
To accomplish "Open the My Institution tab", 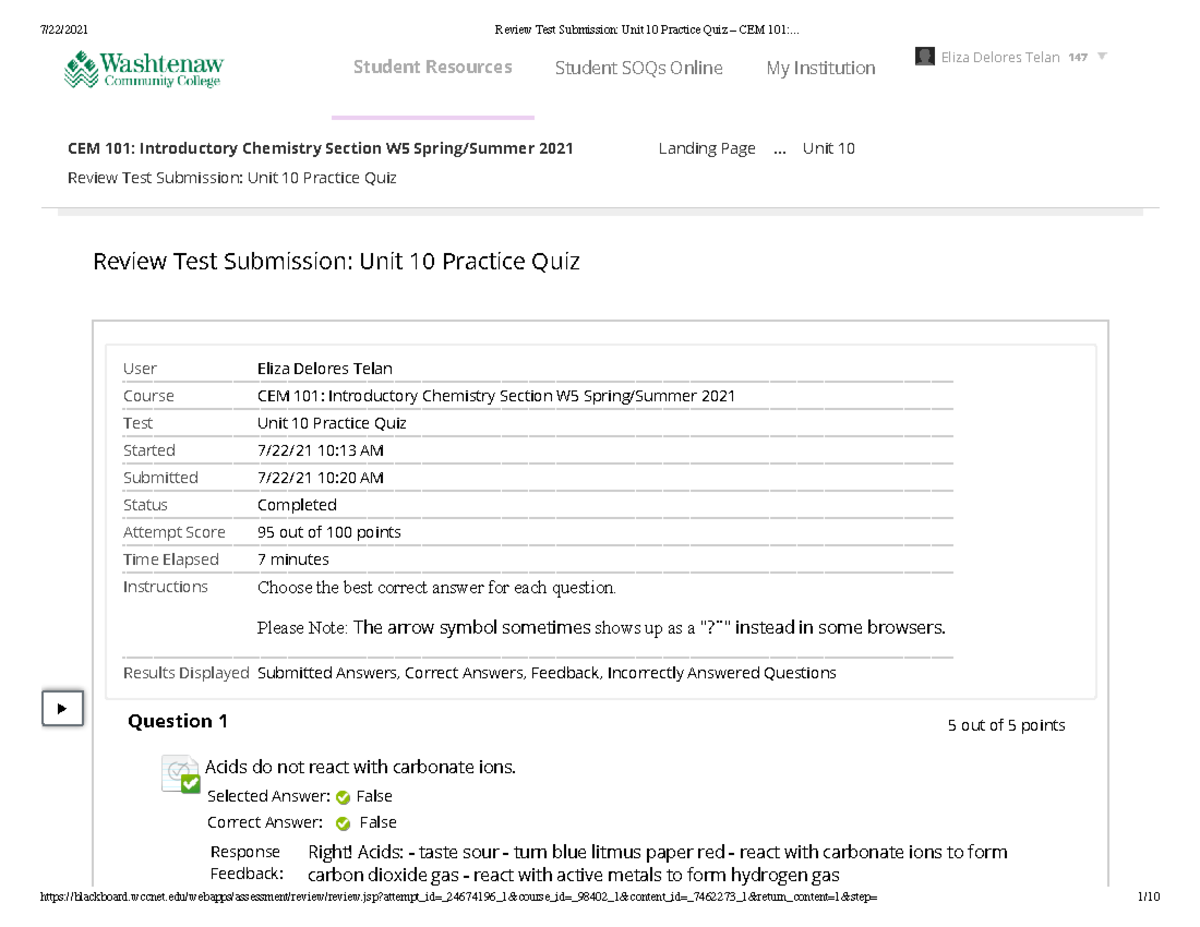I will [x=820, y=67].
